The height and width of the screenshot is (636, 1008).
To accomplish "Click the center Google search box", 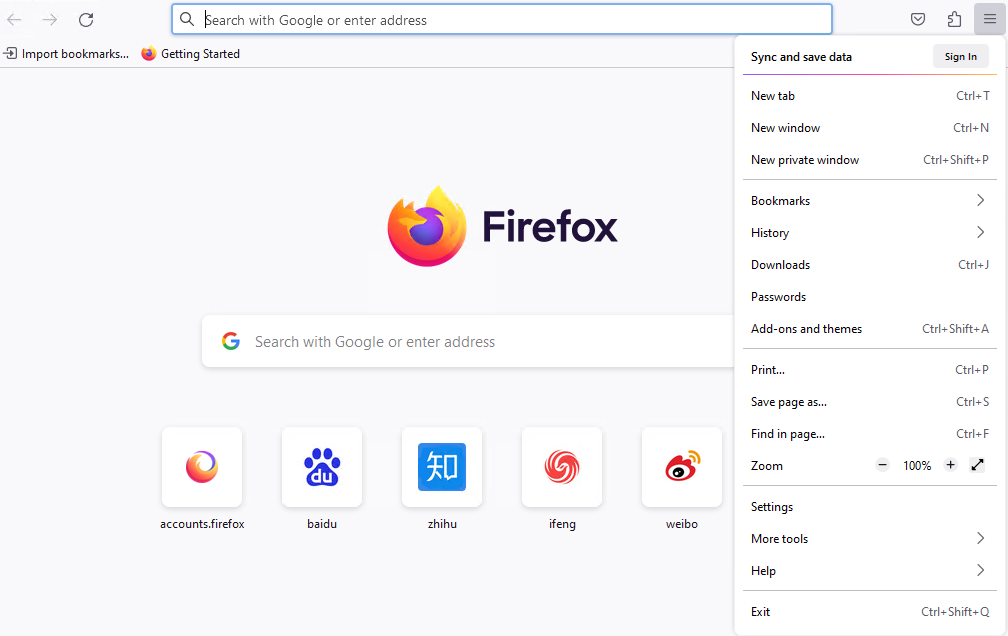I will coord(468,341).
